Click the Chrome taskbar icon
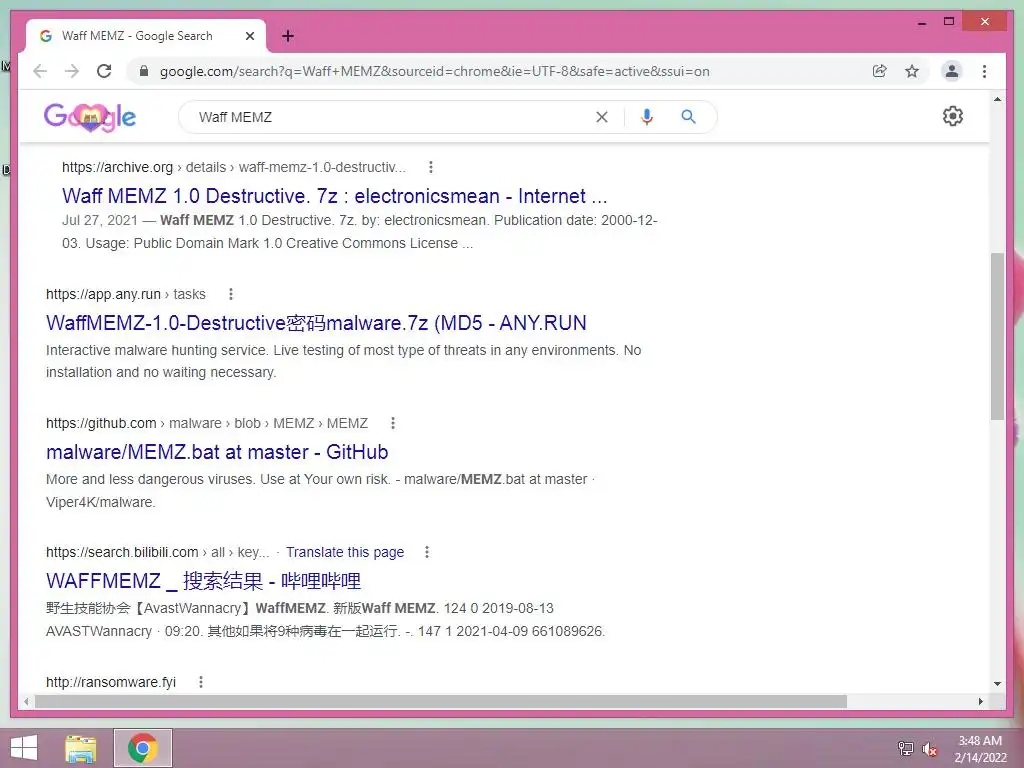 pyautogui.click(x=142, y=748)
